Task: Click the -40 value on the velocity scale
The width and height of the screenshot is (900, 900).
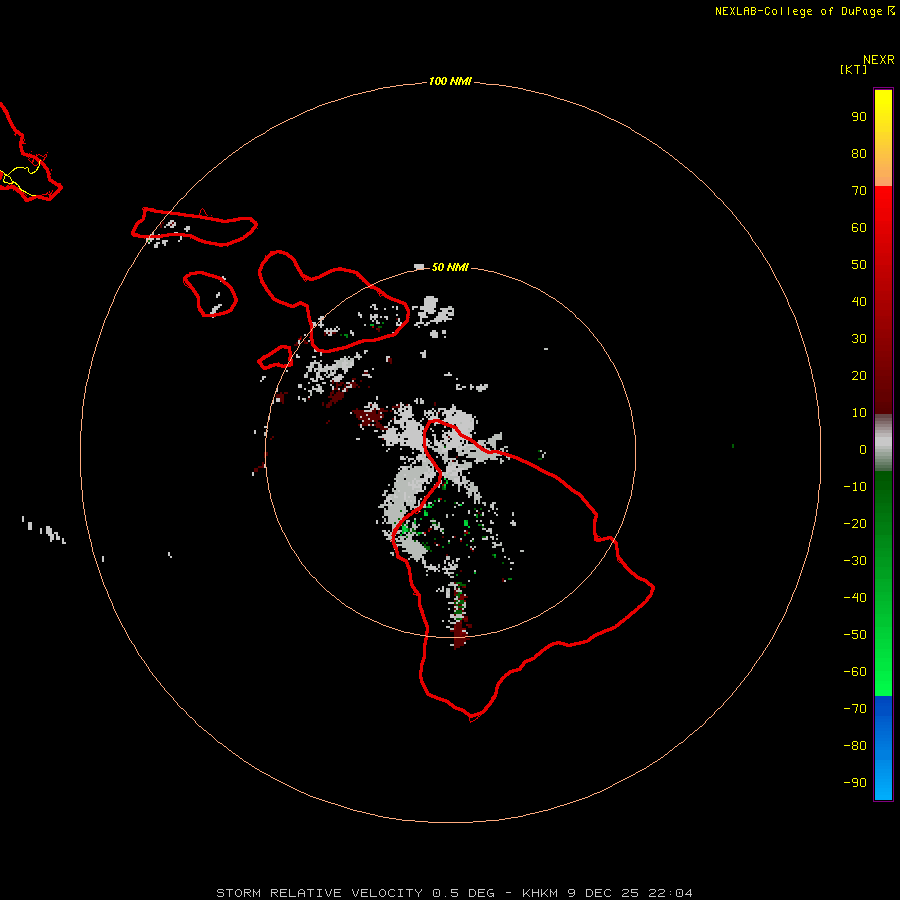Action: coord(855,598)
